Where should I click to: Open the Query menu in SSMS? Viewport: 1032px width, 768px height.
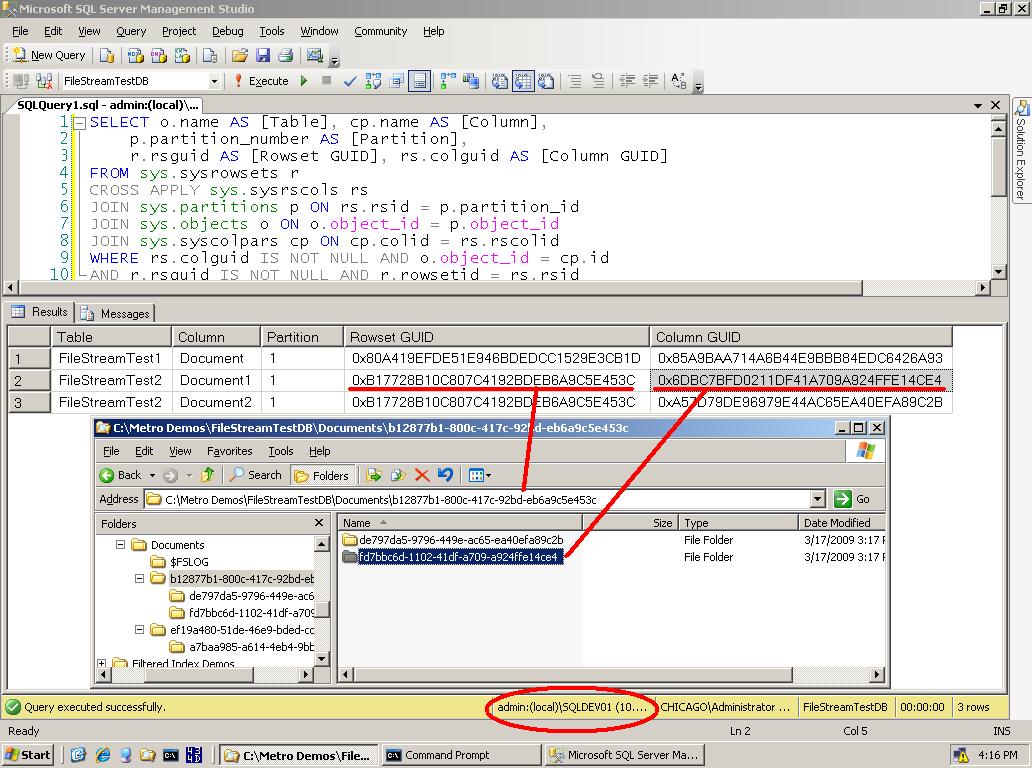coord(131,31)
